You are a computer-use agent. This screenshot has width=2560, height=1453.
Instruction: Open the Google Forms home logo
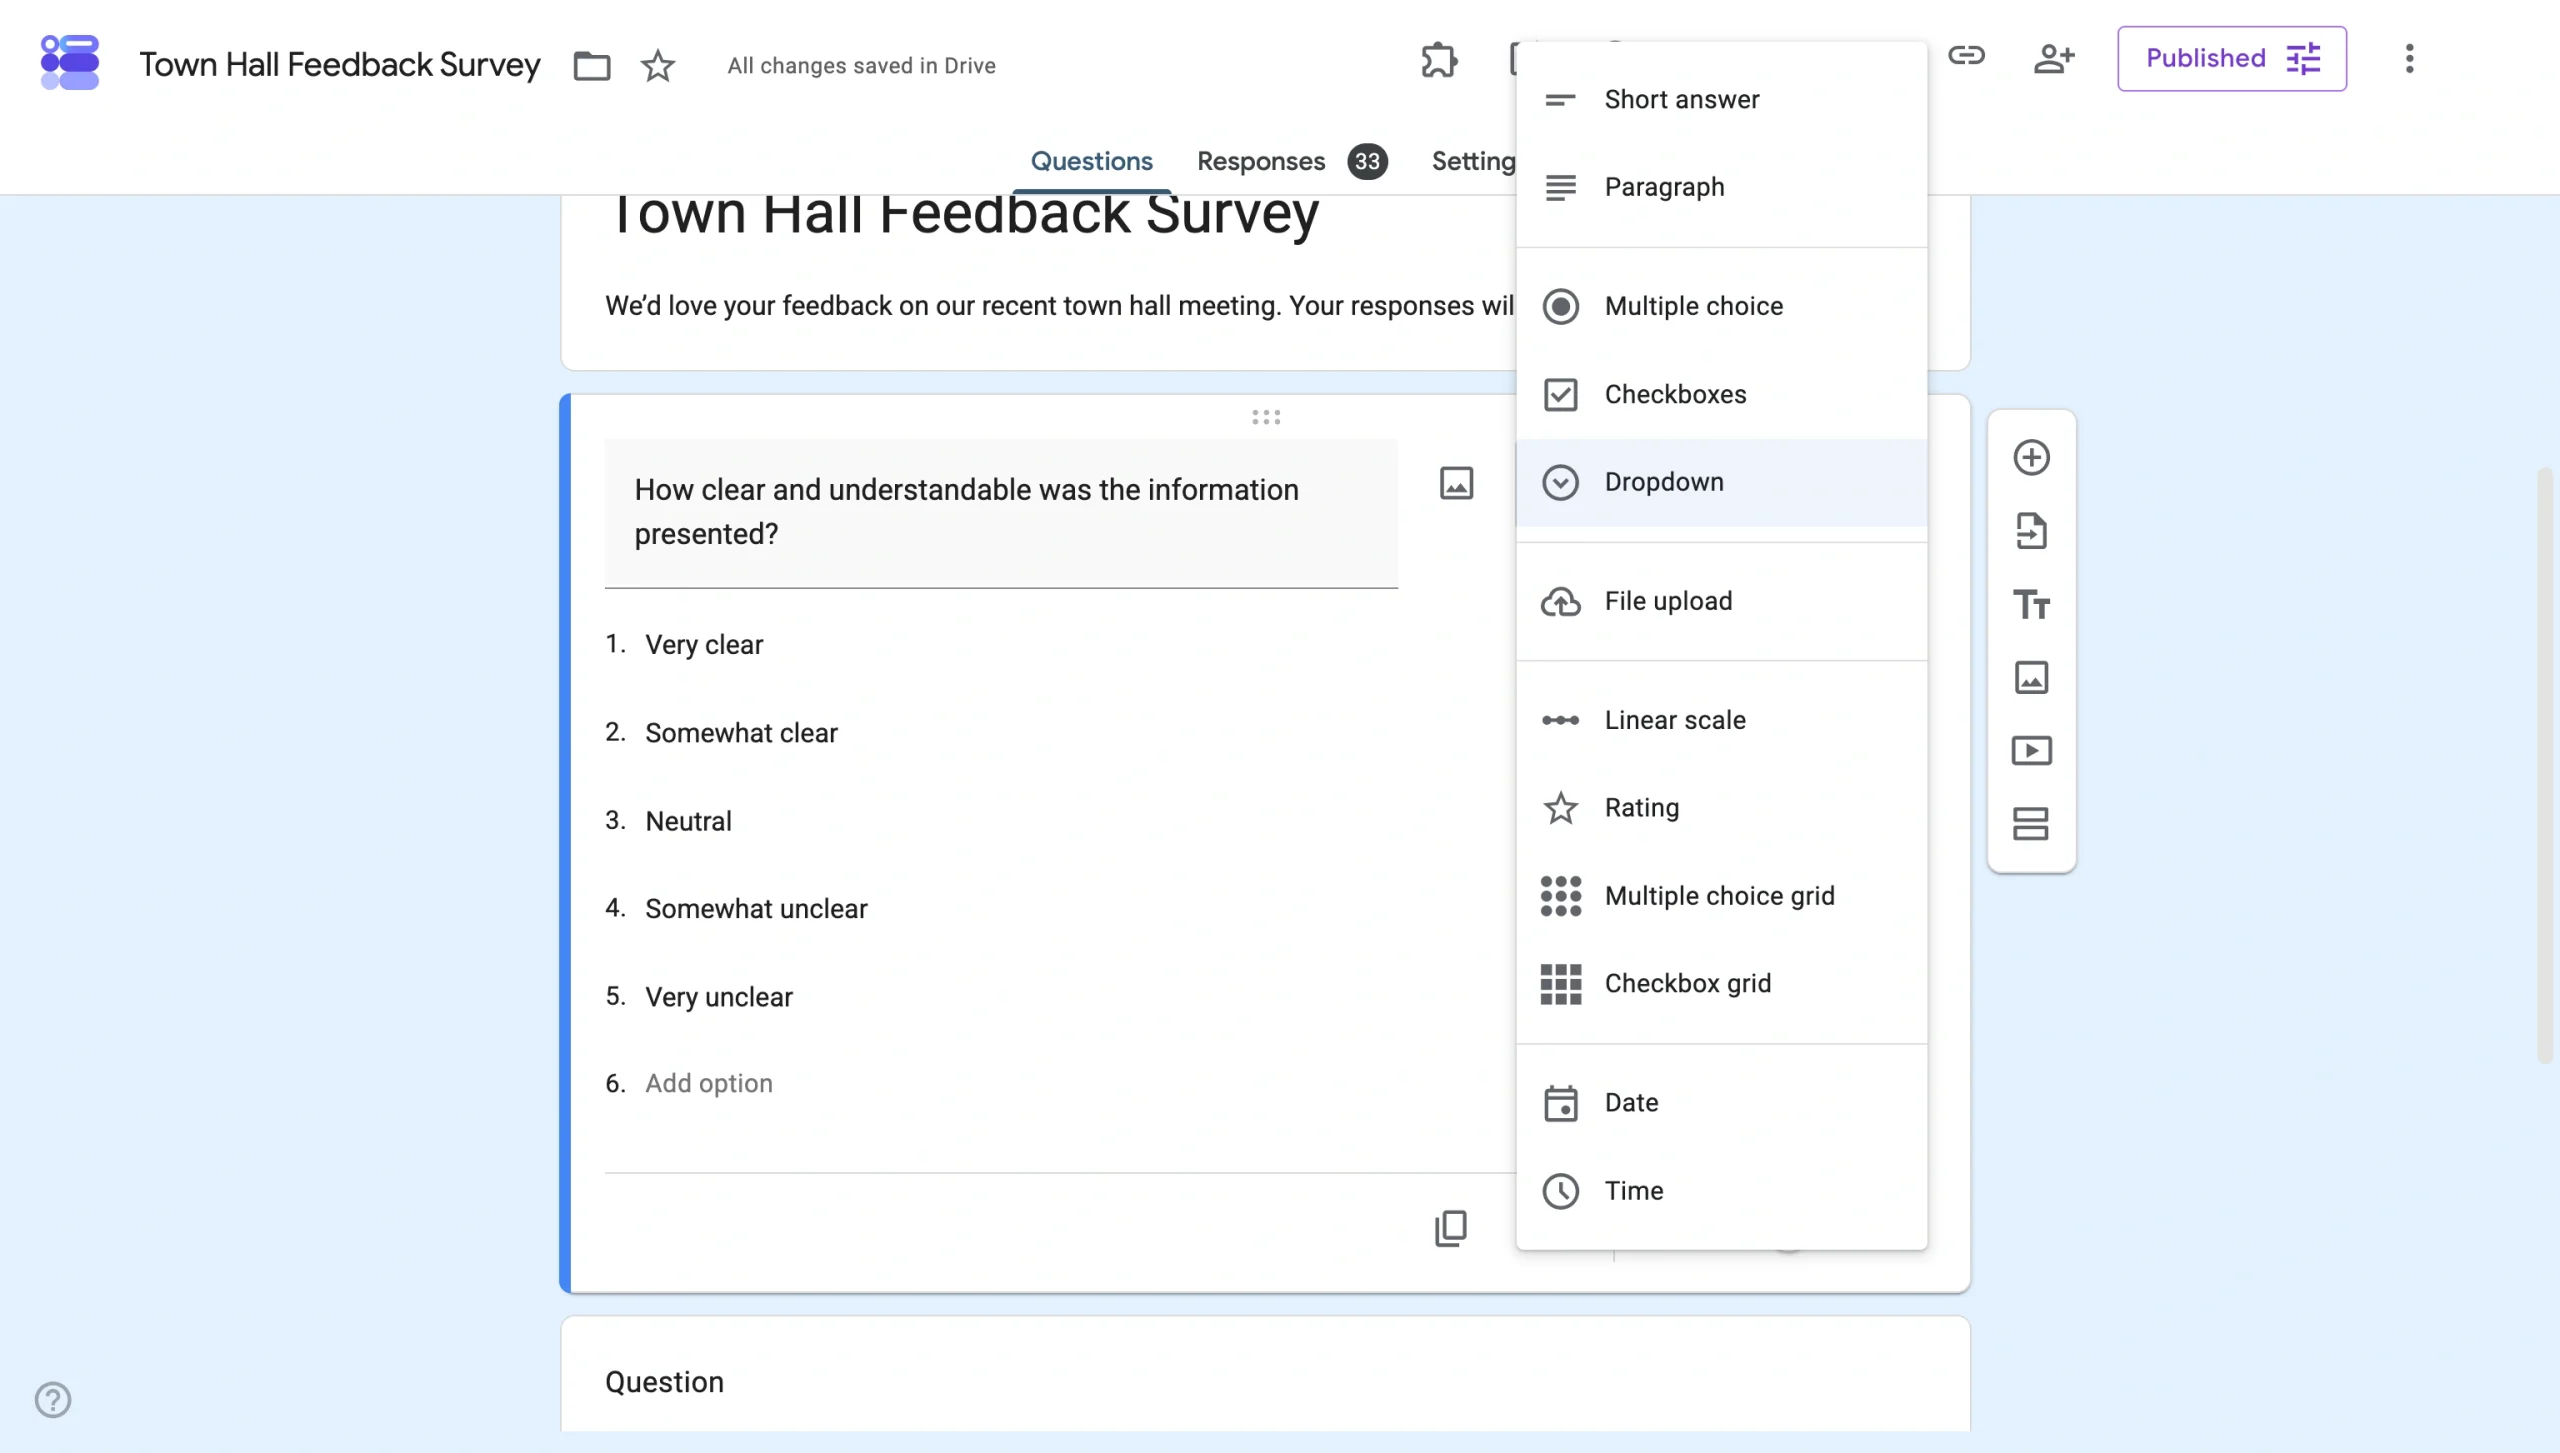[x=69, y=62]
